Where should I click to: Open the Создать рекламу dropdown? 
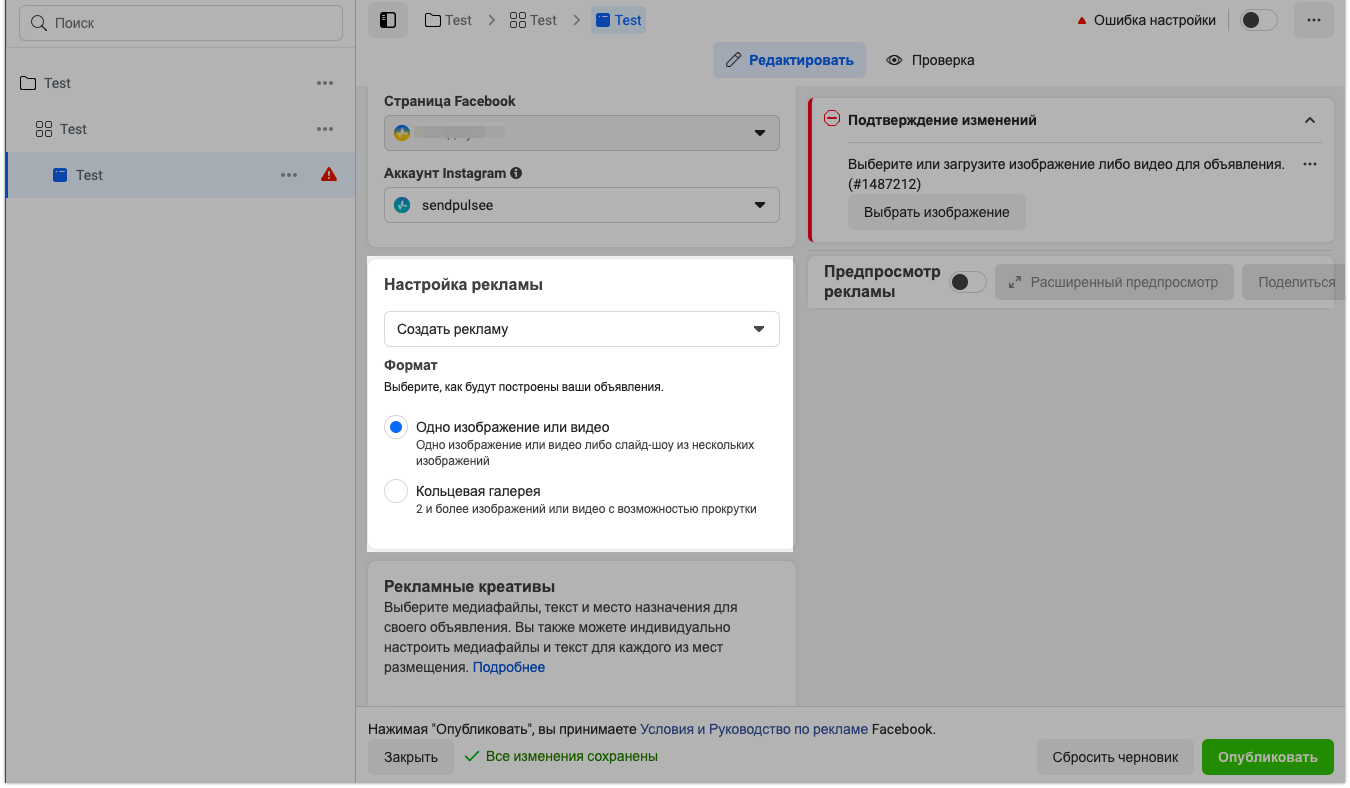581,329
